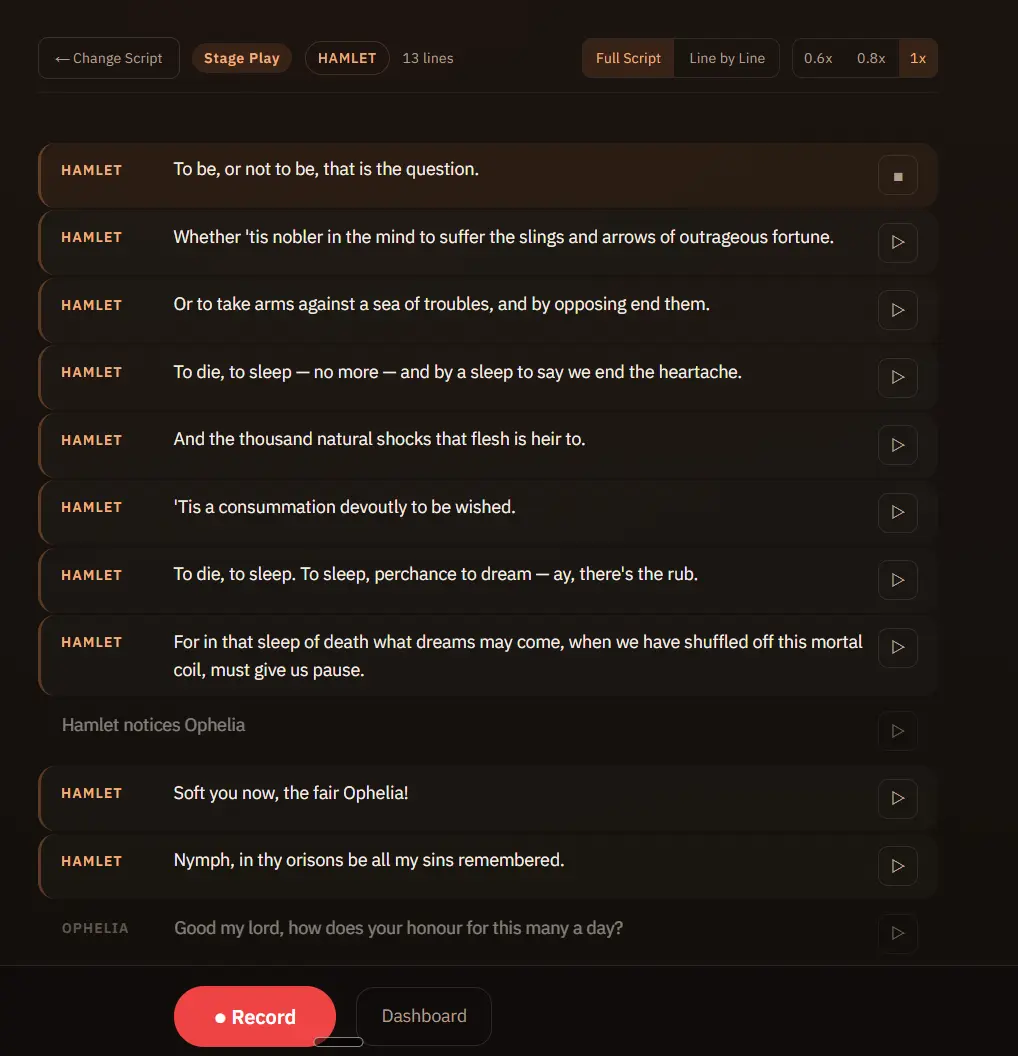1018x1056 pixels.
Task: Select line 'To die, to sleep — no more'
Action: click(x=488, y=377)
